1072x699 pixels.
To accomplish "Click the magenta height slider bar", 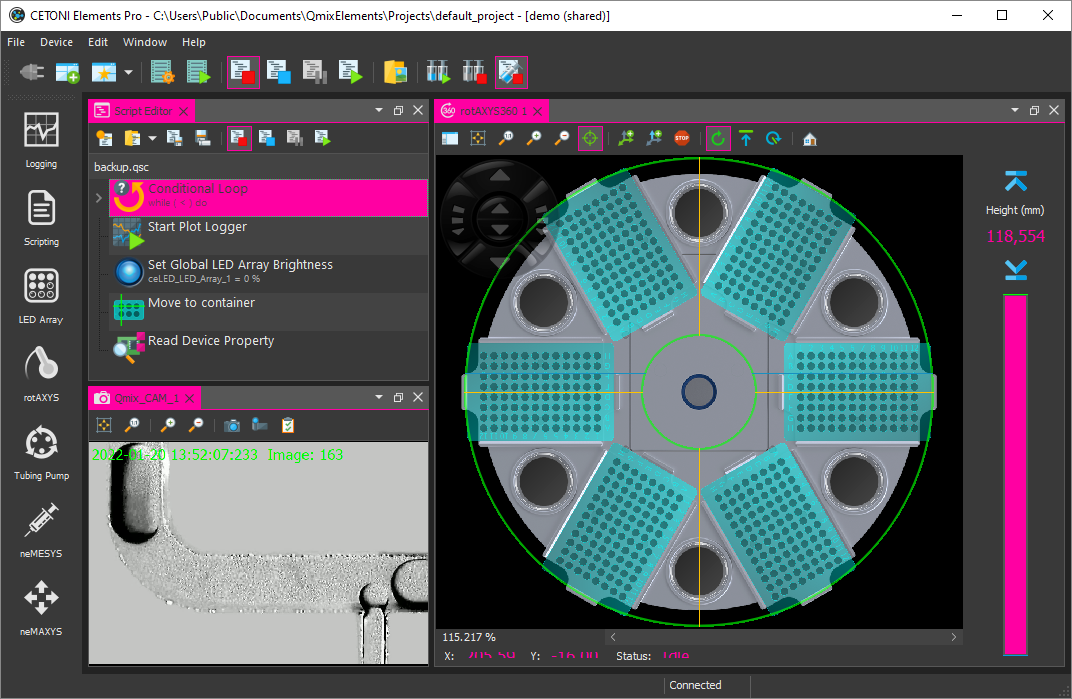I will [1015, 475].
